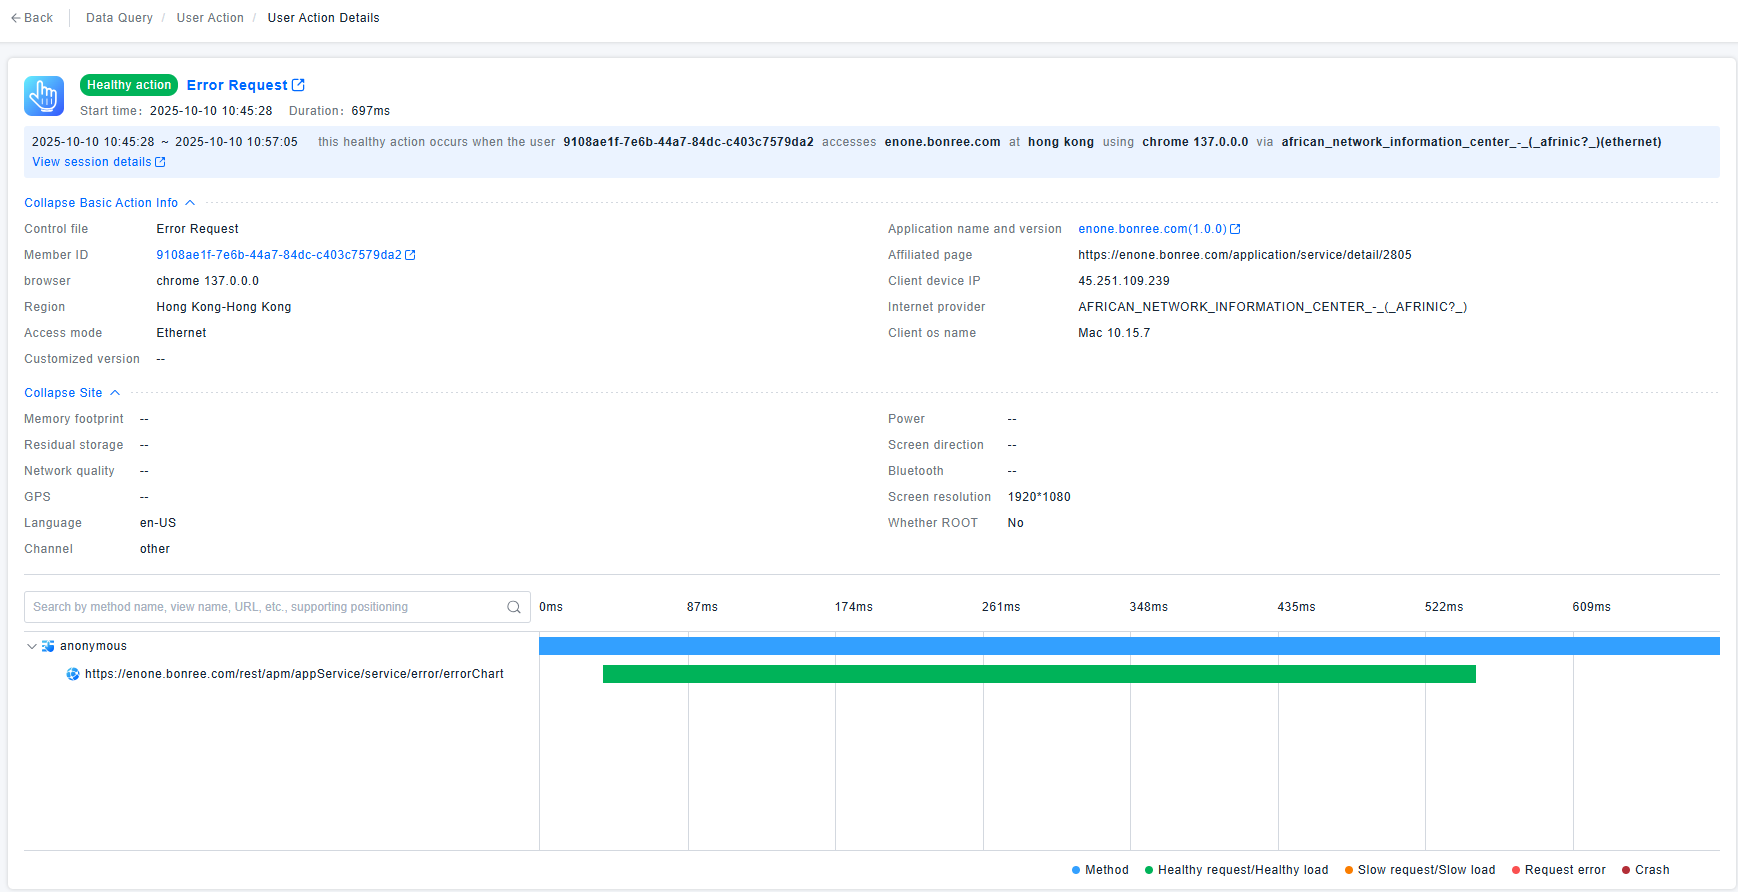Toggle Healthy request/Healthy load legend
This screenshot has height=892, width=1738.
(x=1236, y=870)
